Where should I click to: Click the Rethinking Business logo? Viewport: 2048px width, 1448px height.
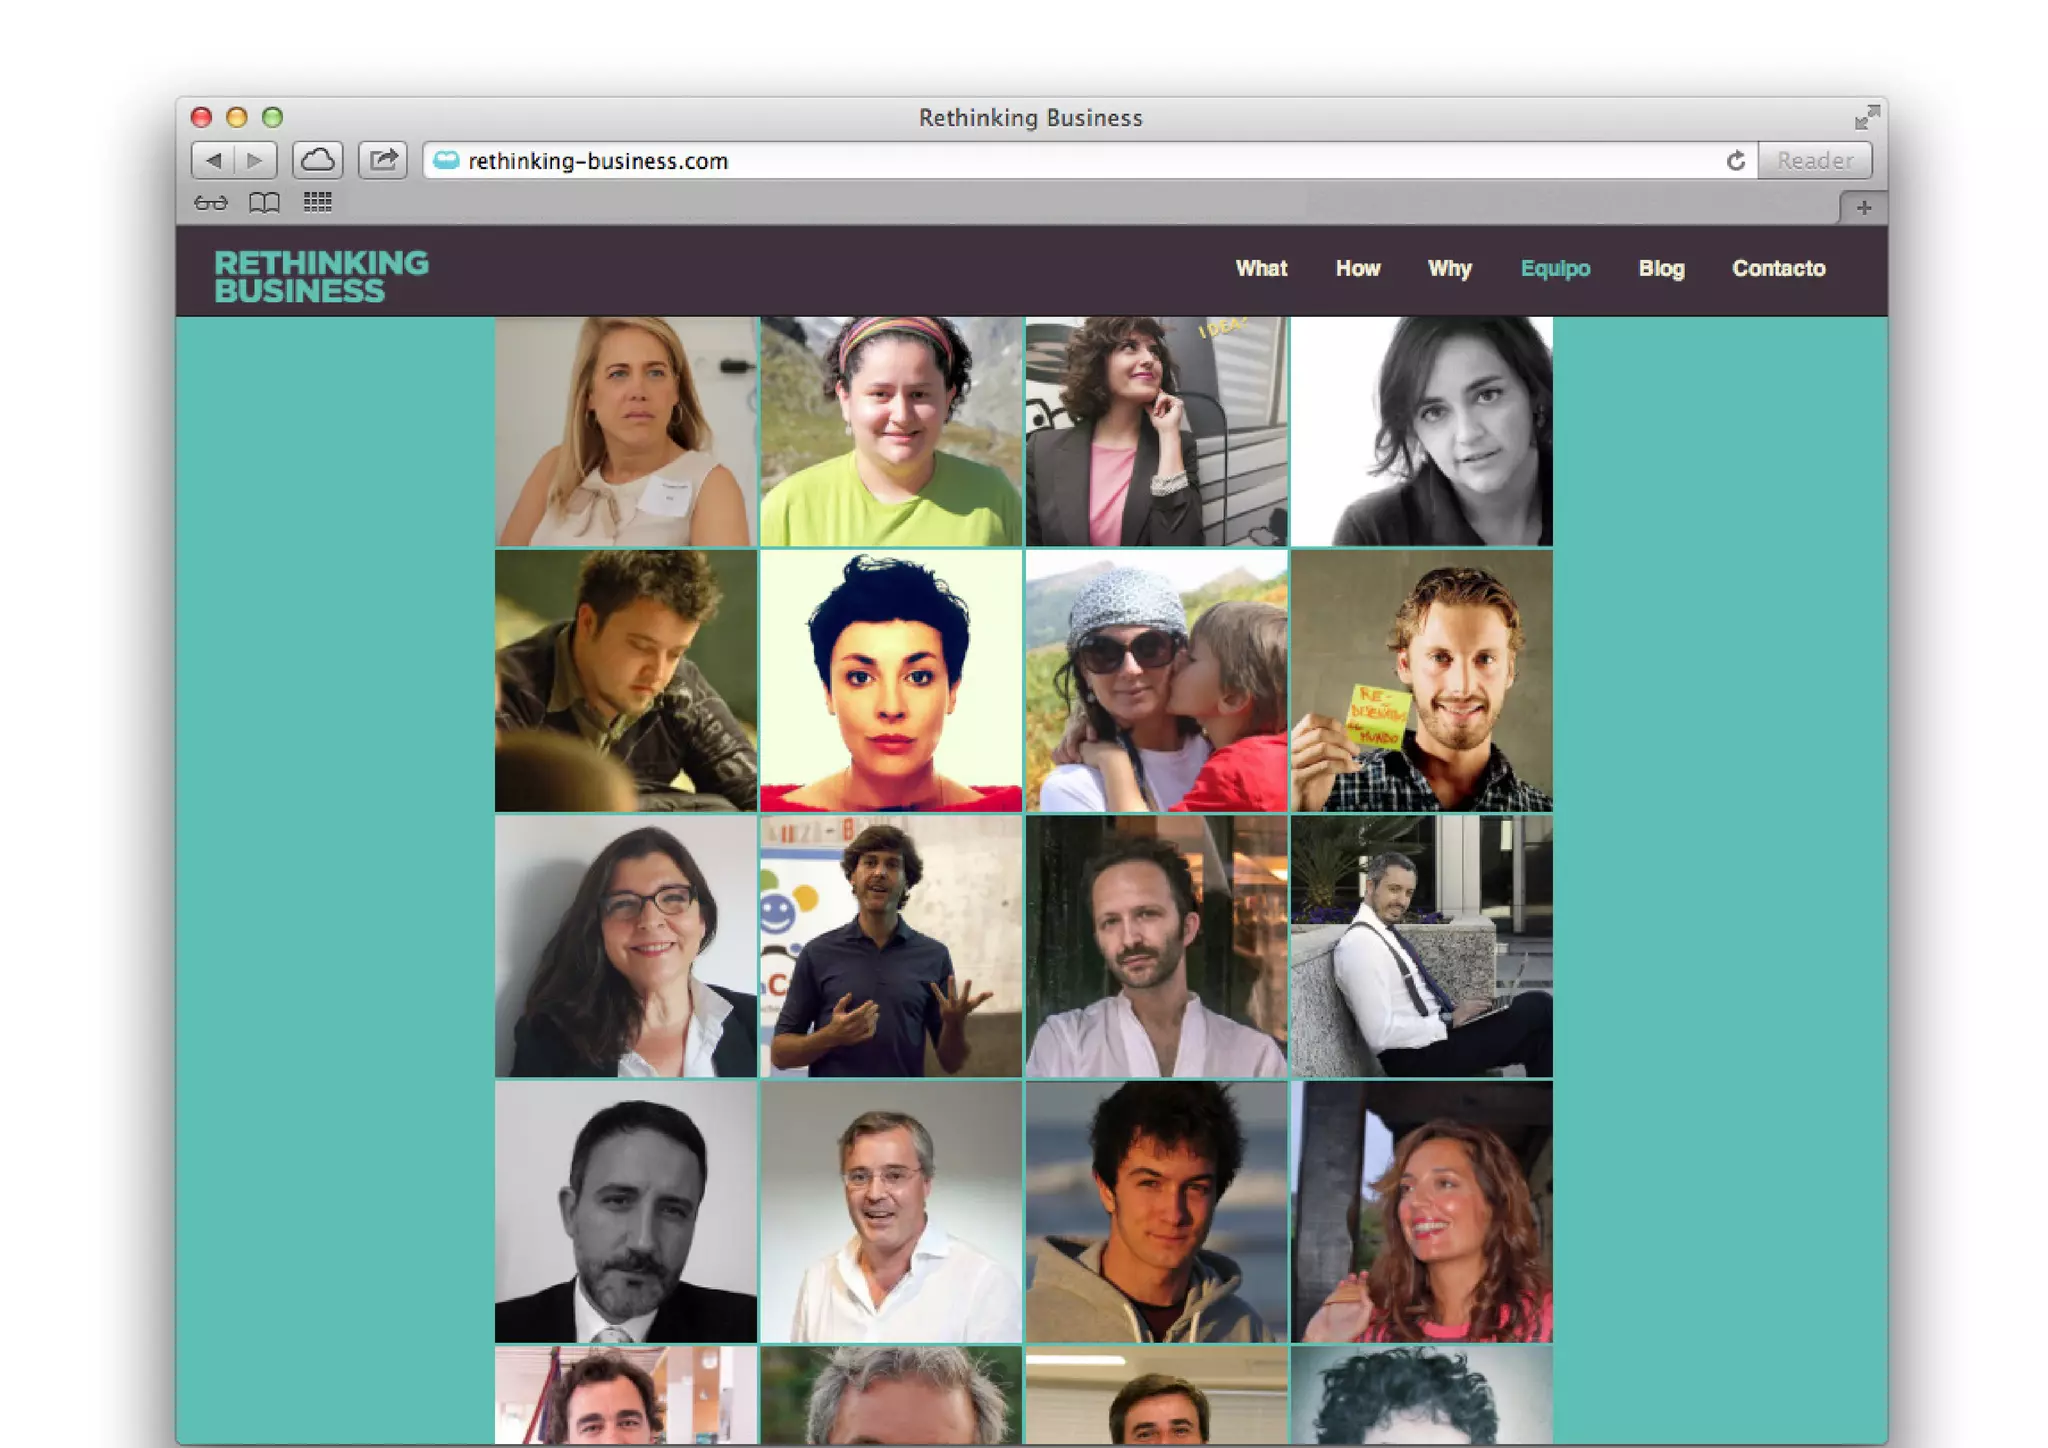(x=321, y=276)
